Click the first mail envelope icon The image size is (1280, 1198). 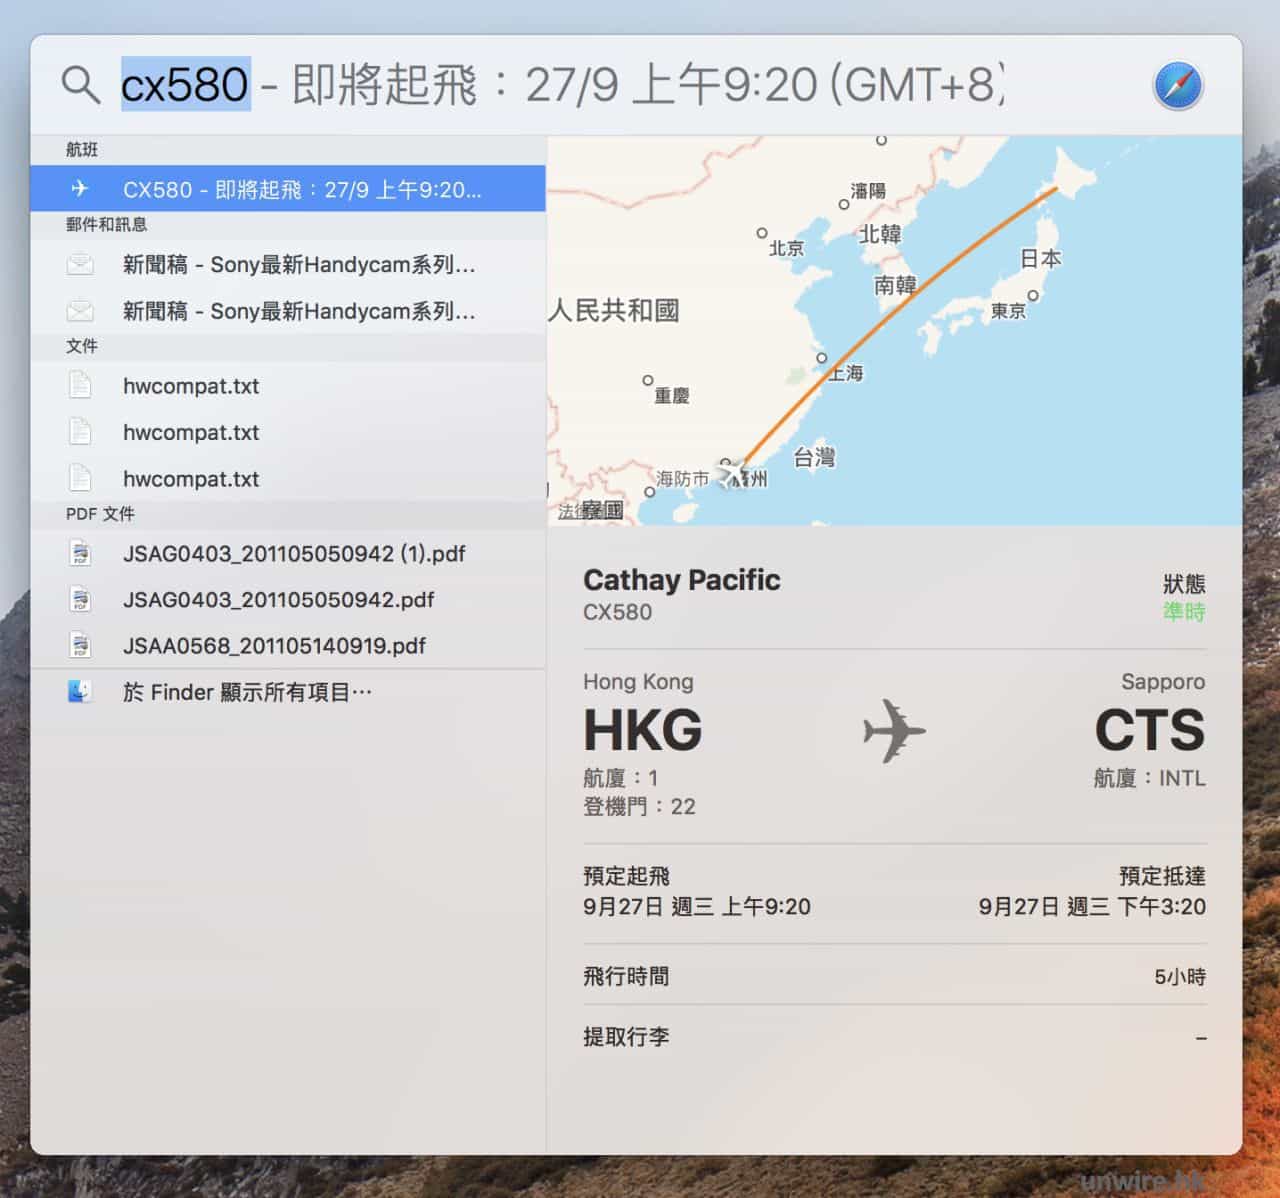80,265
